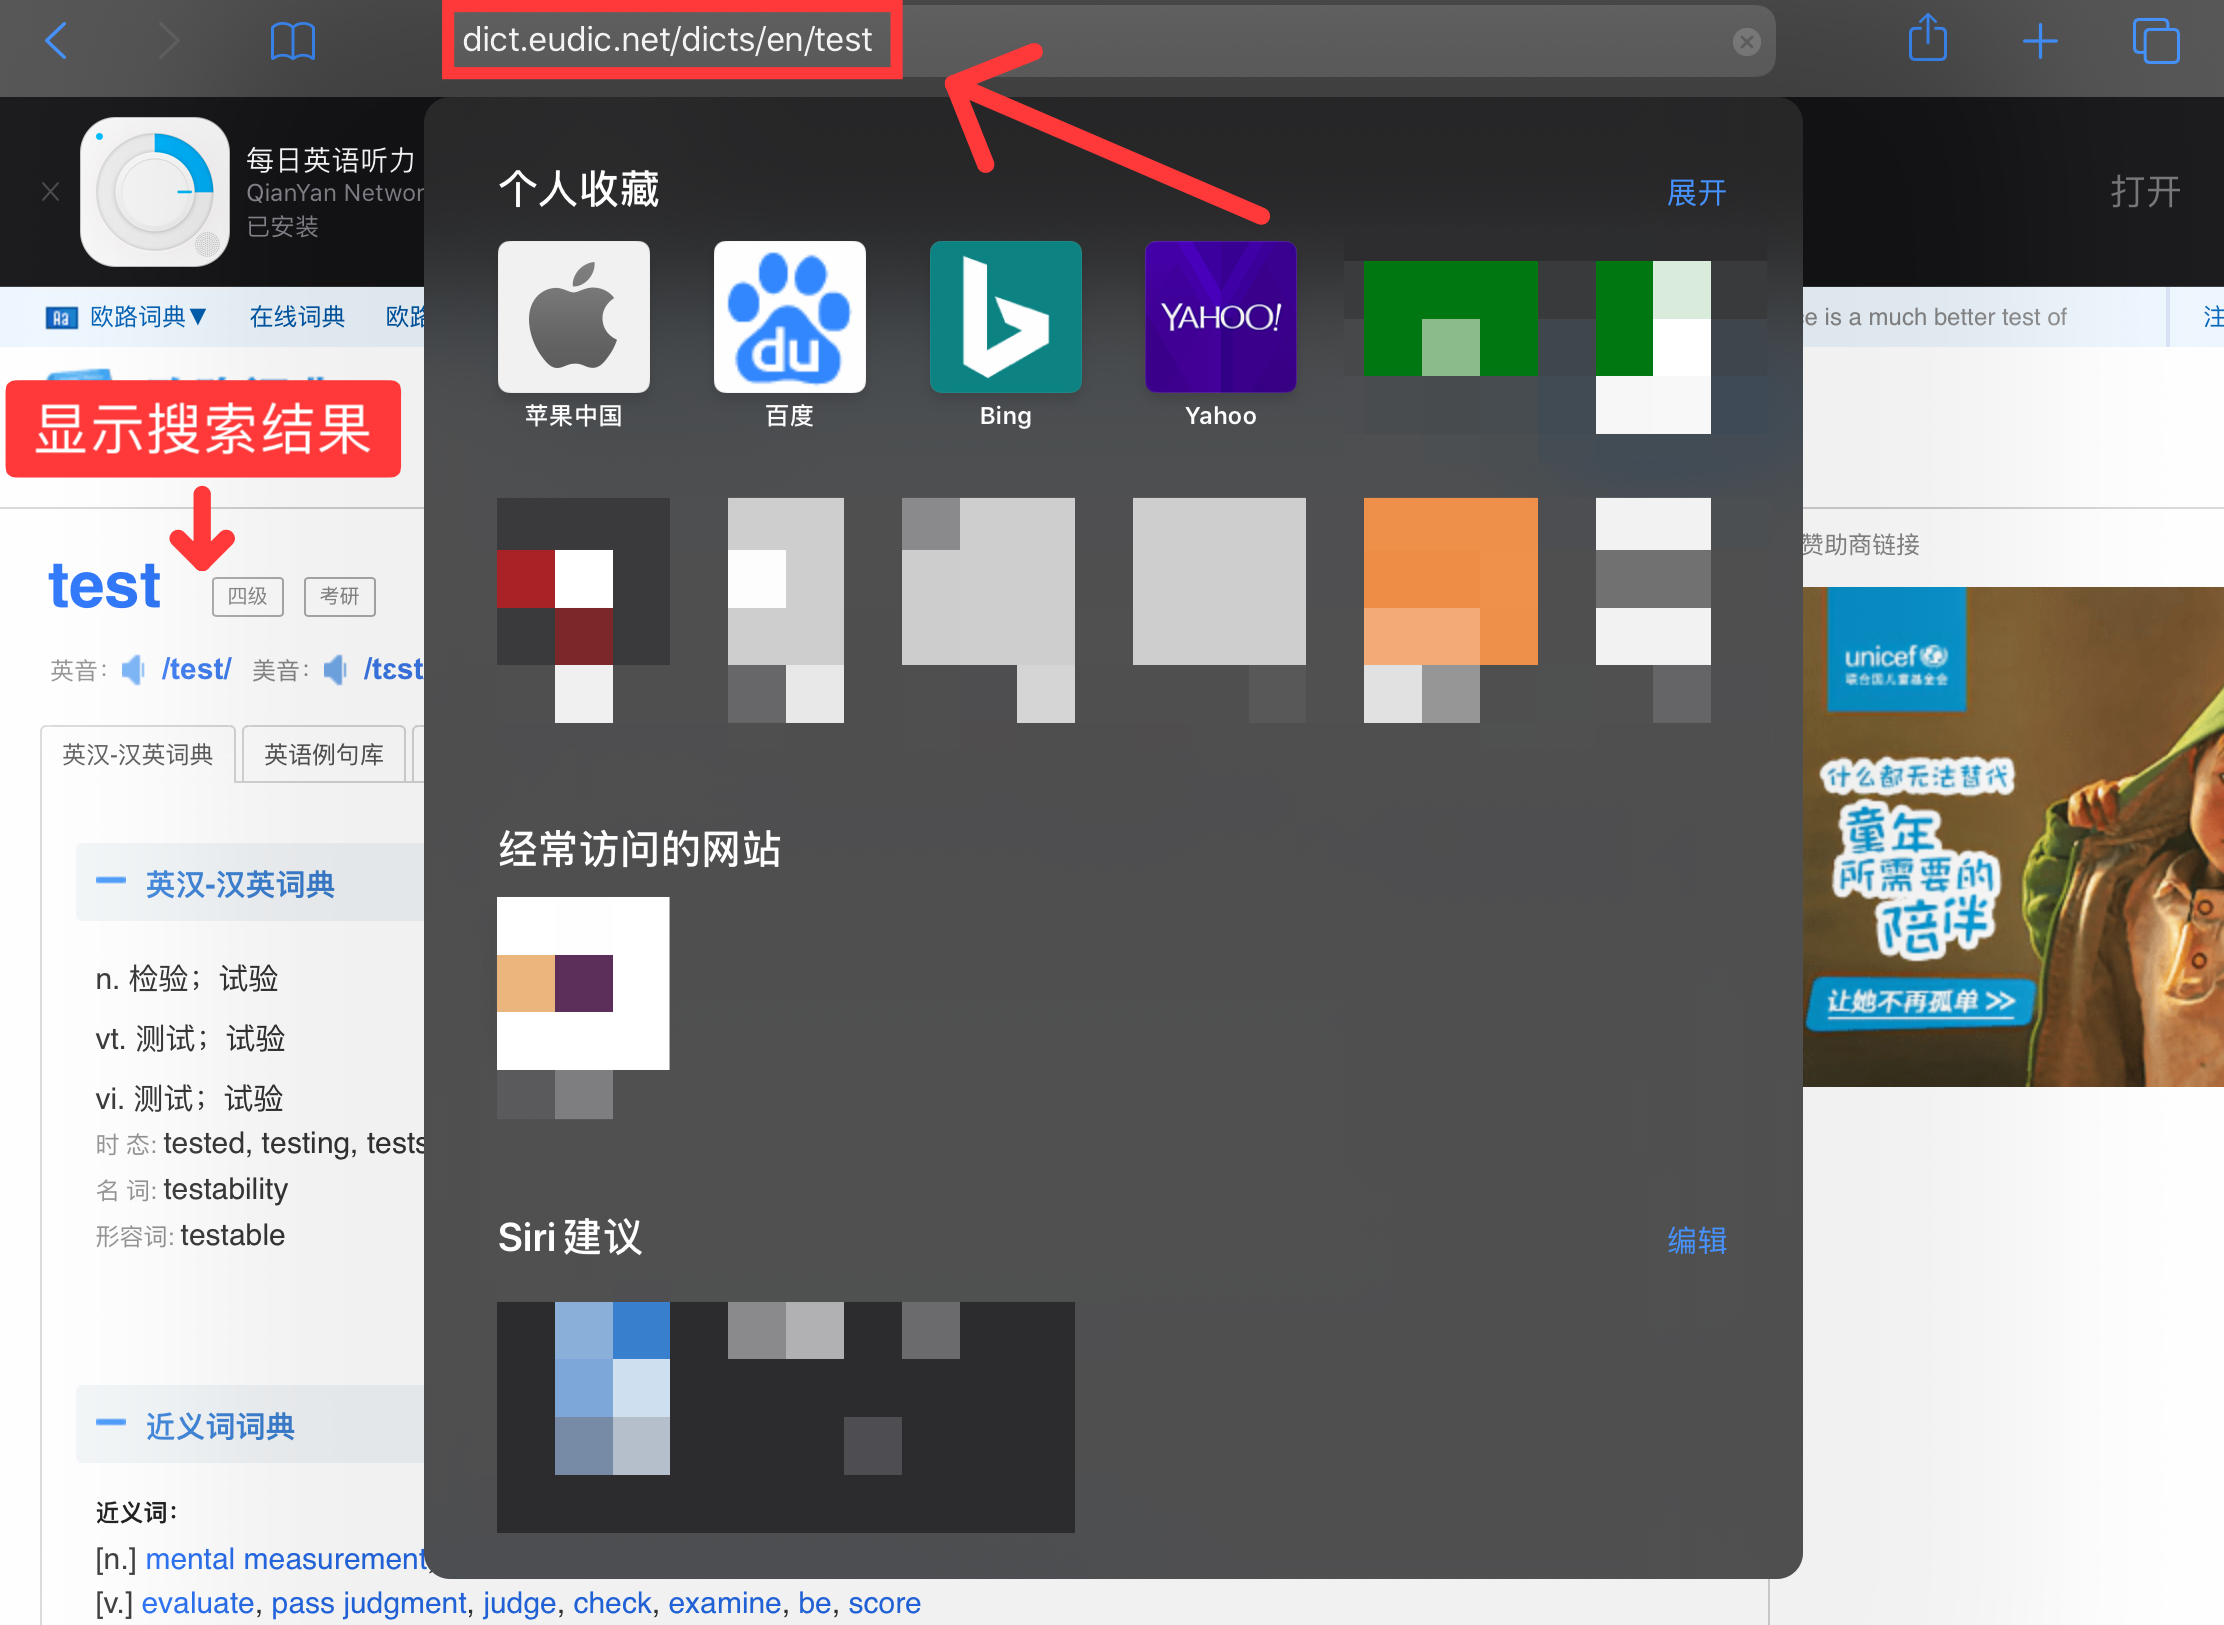Open the Yahoo favorite icon
2224x1625 pixels.
1220,318
